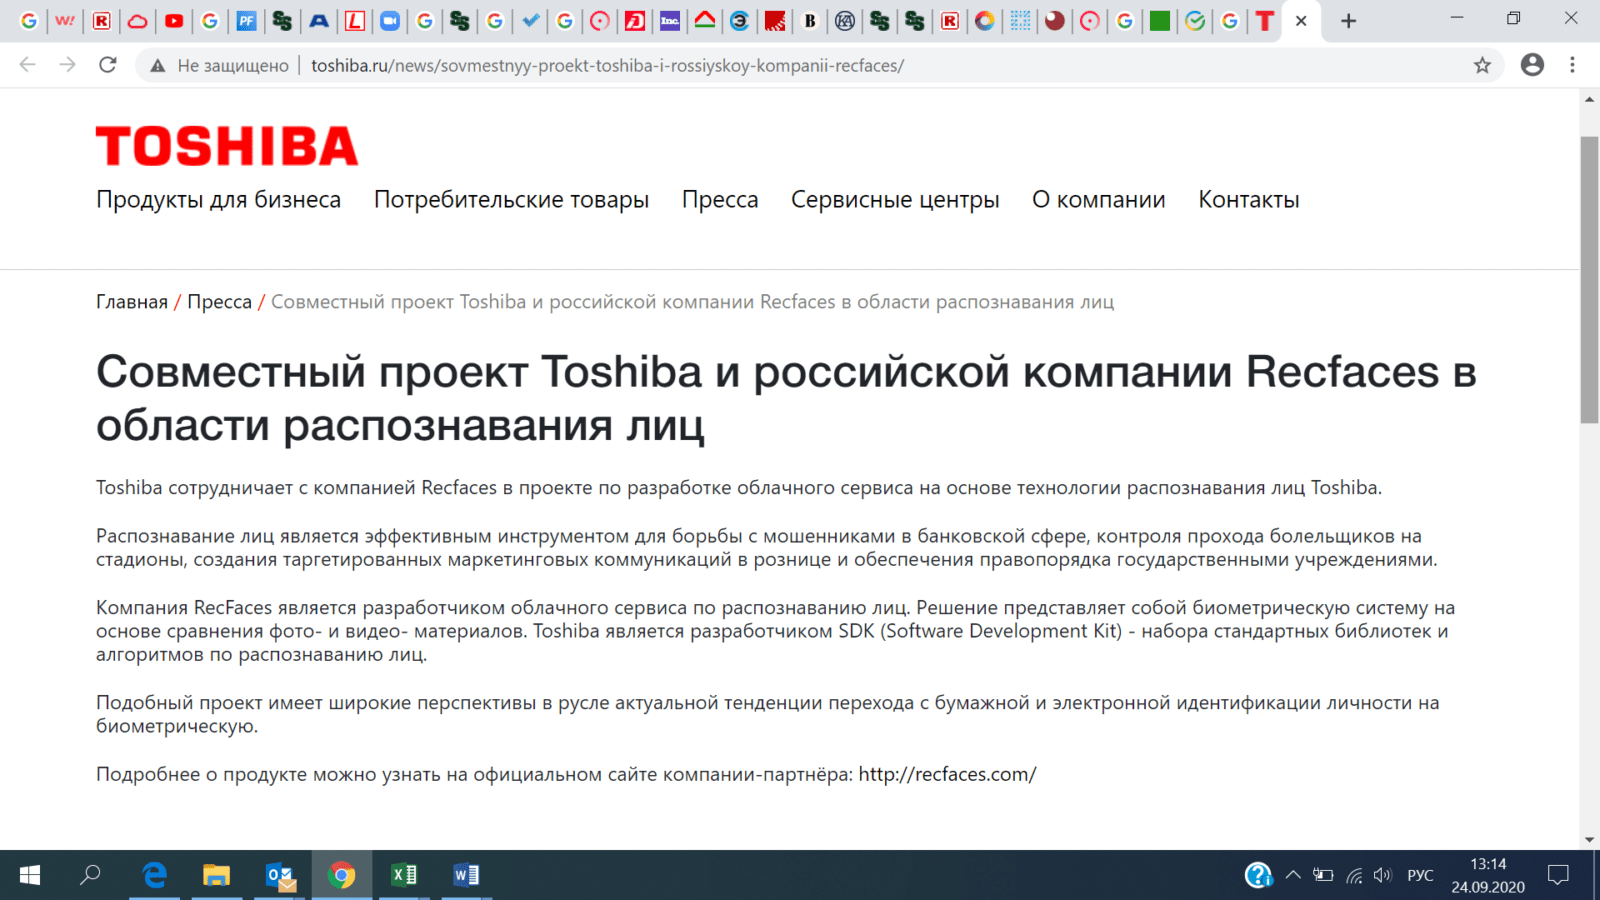
Task: Launch Microsoft Excel from the taskbar
Action: [x=404, y=875]
